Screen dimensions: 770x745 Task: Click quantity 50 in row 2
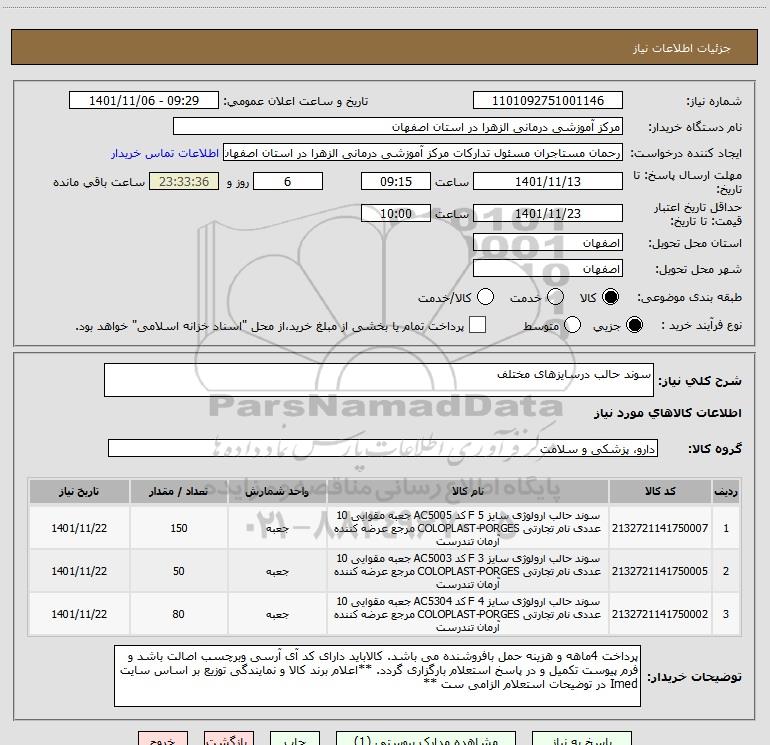tap(179, 571)
